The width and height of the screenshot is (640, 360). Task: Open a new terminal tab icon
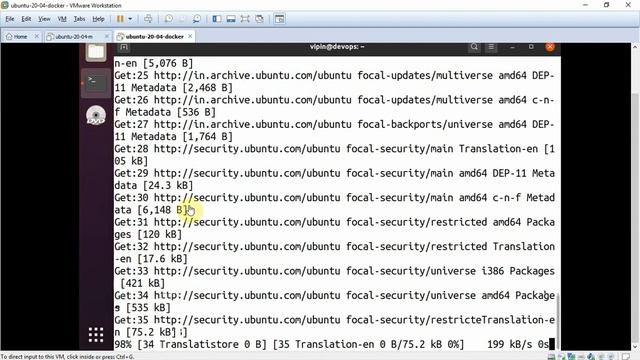[x=124, y=47]
